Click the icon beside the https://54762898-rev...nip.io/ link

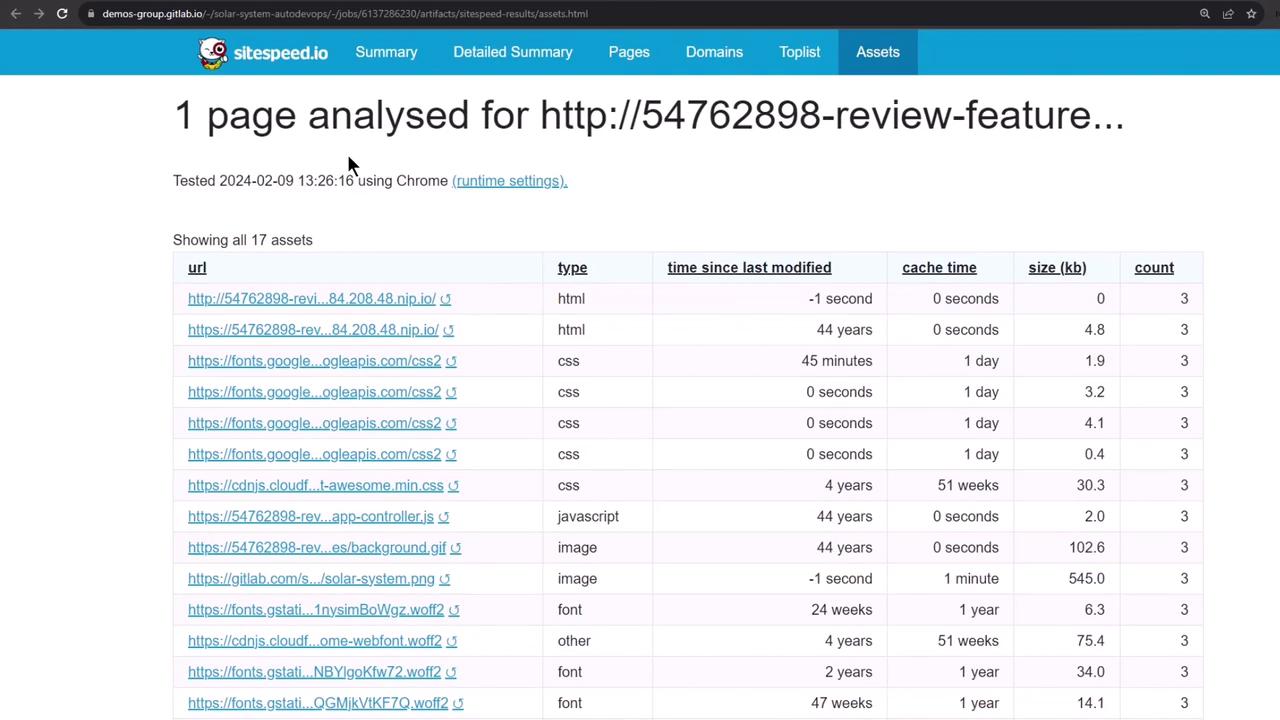coord(448,330)
